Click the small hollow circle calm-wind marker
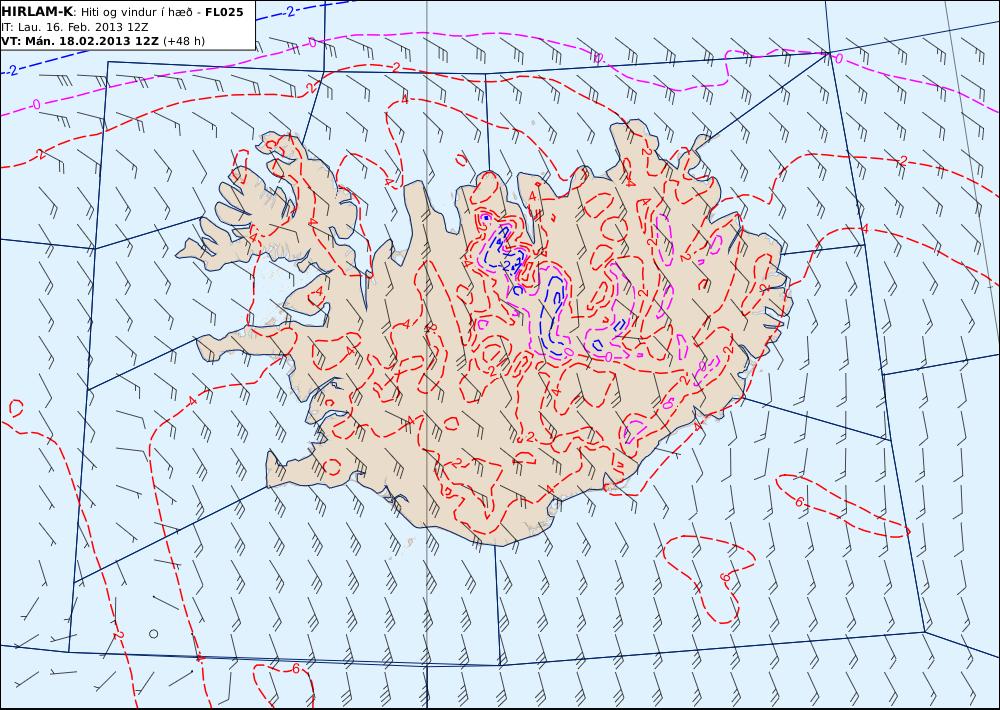The width and height of the screenshot is (1000, 710). (x=153, y=633)
